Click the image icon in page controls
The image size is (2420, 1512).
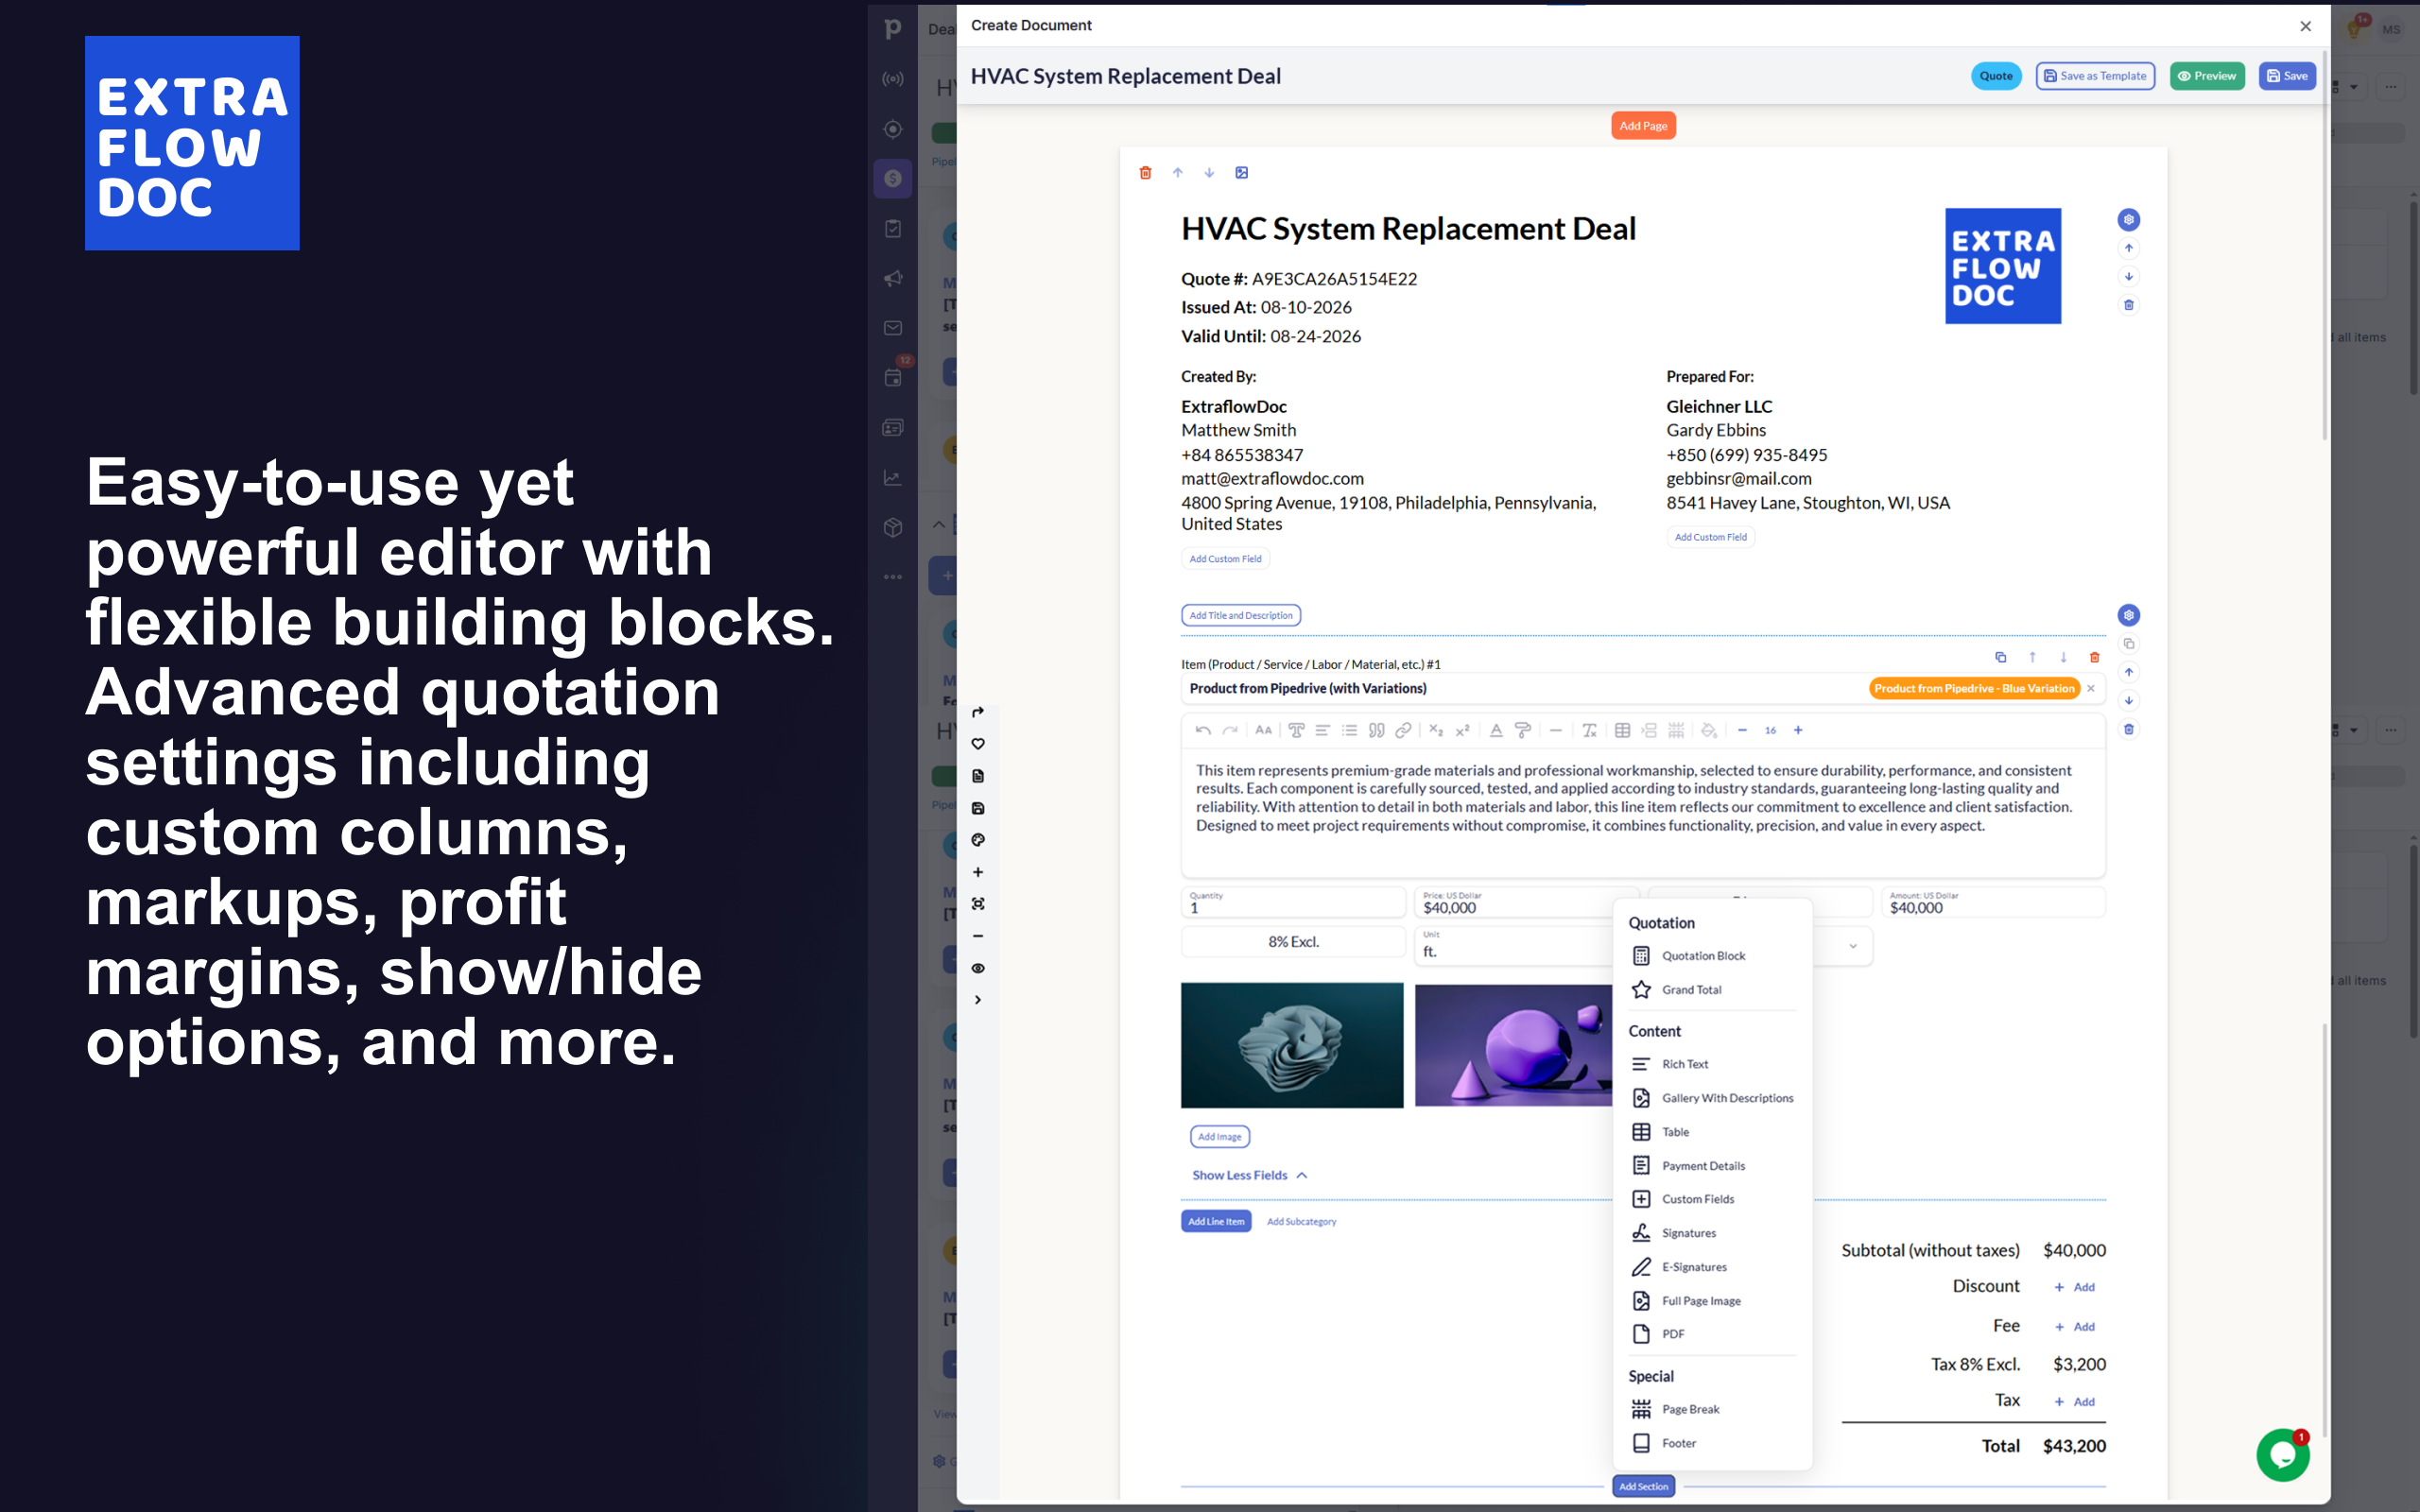click(x=1241, y=173)
